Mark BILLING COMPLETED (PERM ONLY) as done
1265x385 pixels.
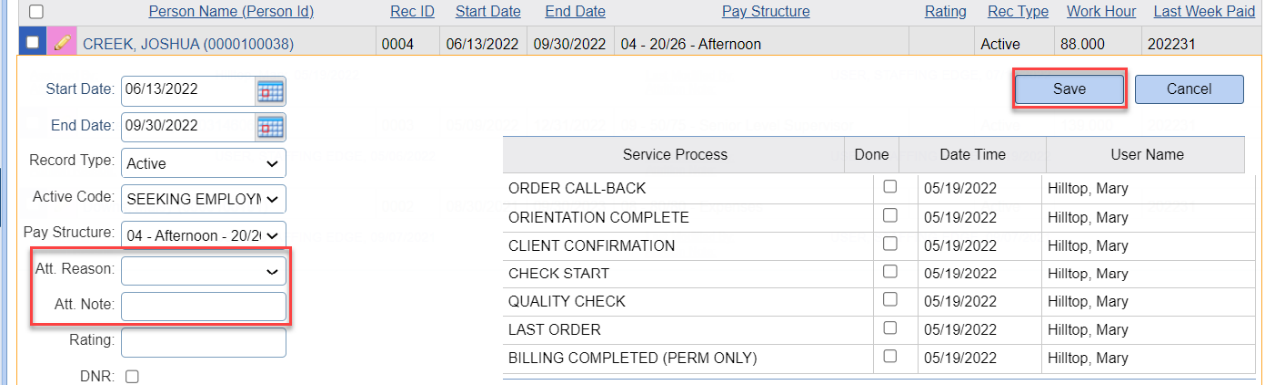890,356
